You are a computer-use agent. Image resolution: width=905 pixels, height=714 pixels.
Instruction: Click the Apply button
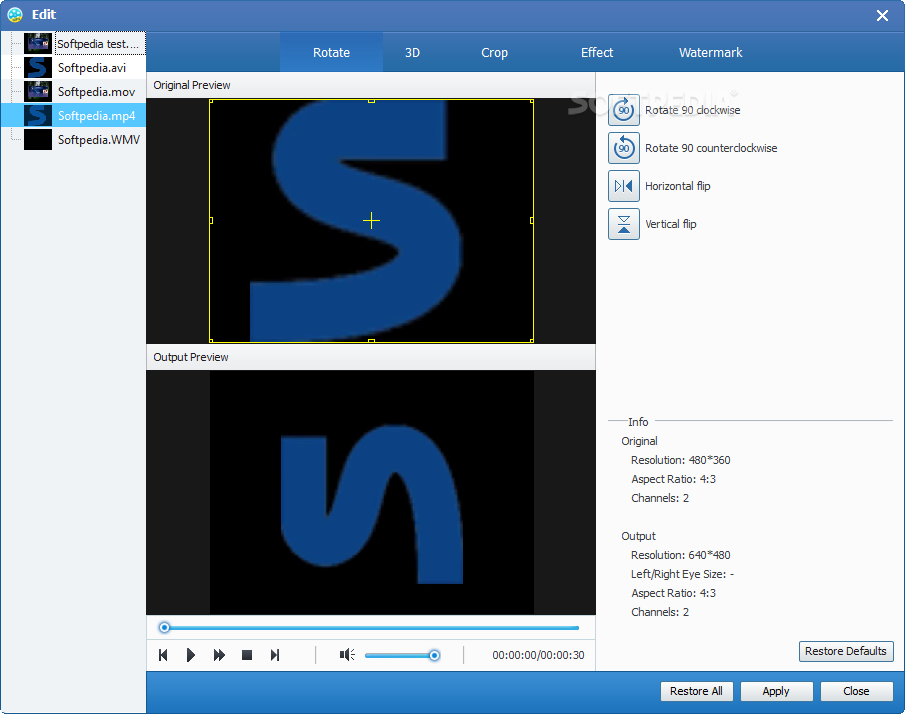[776, 691]
